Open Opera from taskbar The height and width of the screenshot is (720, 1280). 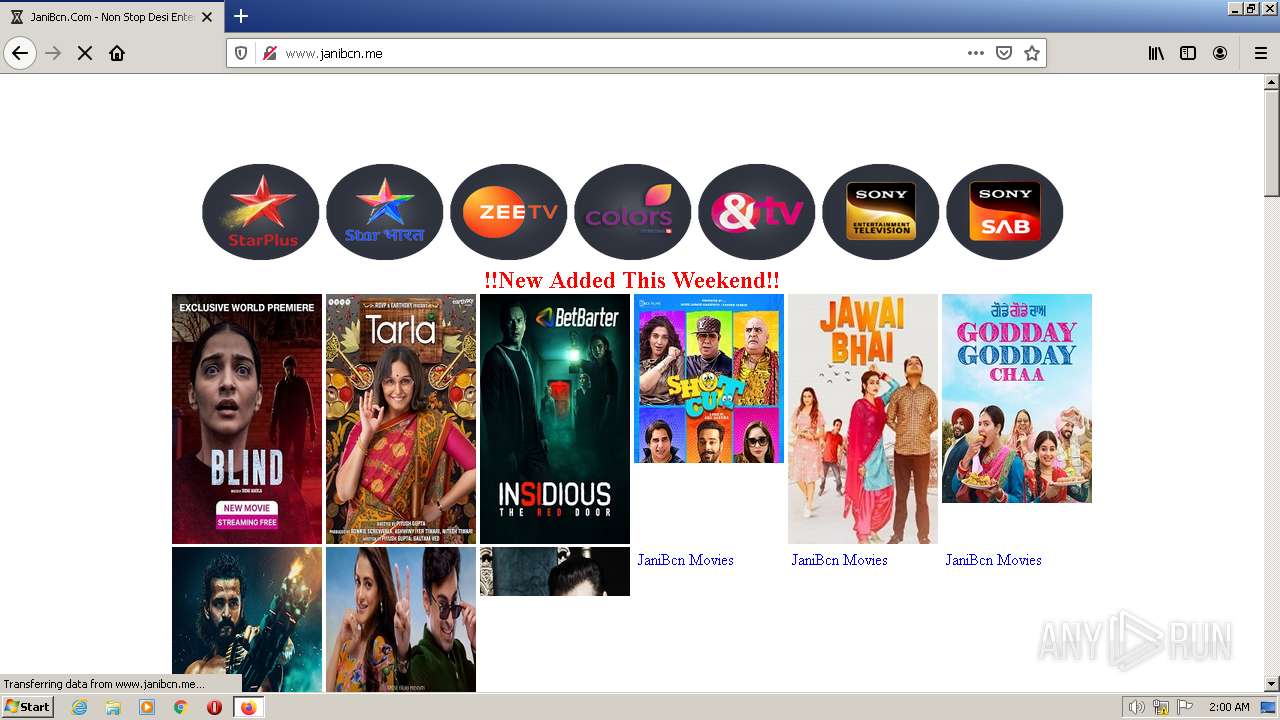pyautogui.click(x=214, y=707)
